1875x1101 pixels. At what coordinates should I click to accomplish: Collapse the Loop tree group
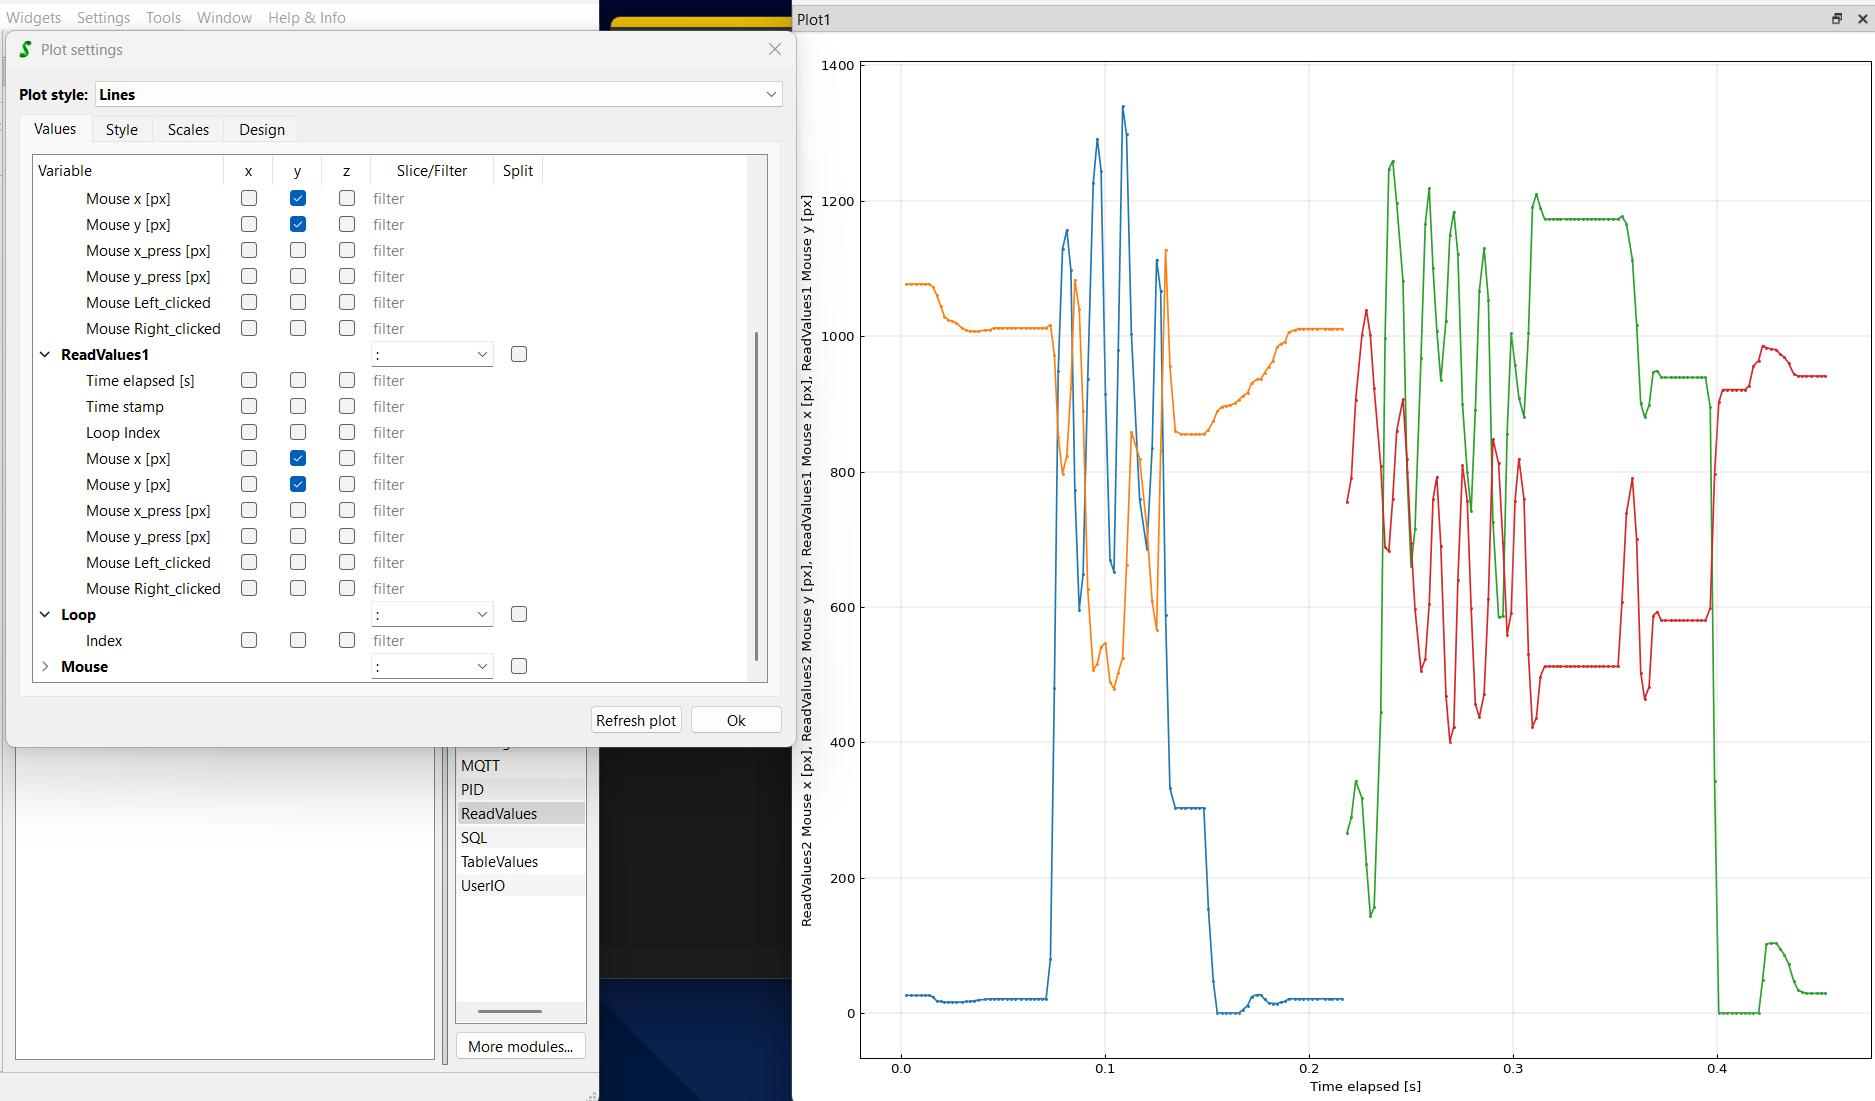pos(45,615)
